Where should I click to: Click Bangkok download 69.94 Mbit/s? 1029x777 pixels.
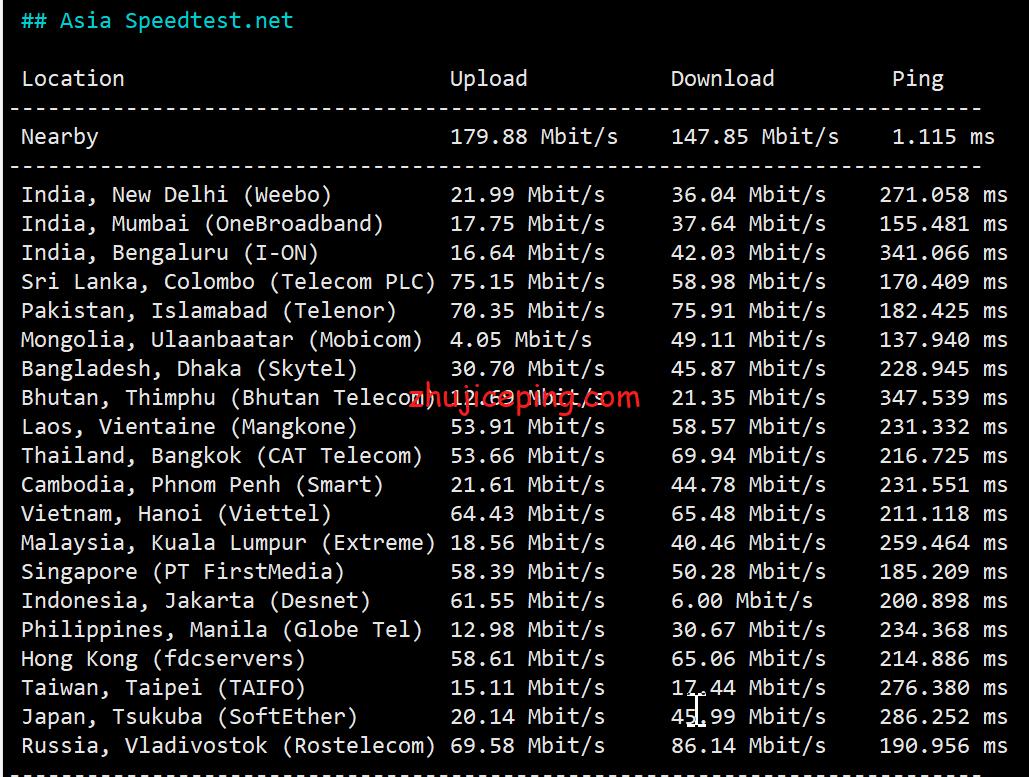click(748, 455)
